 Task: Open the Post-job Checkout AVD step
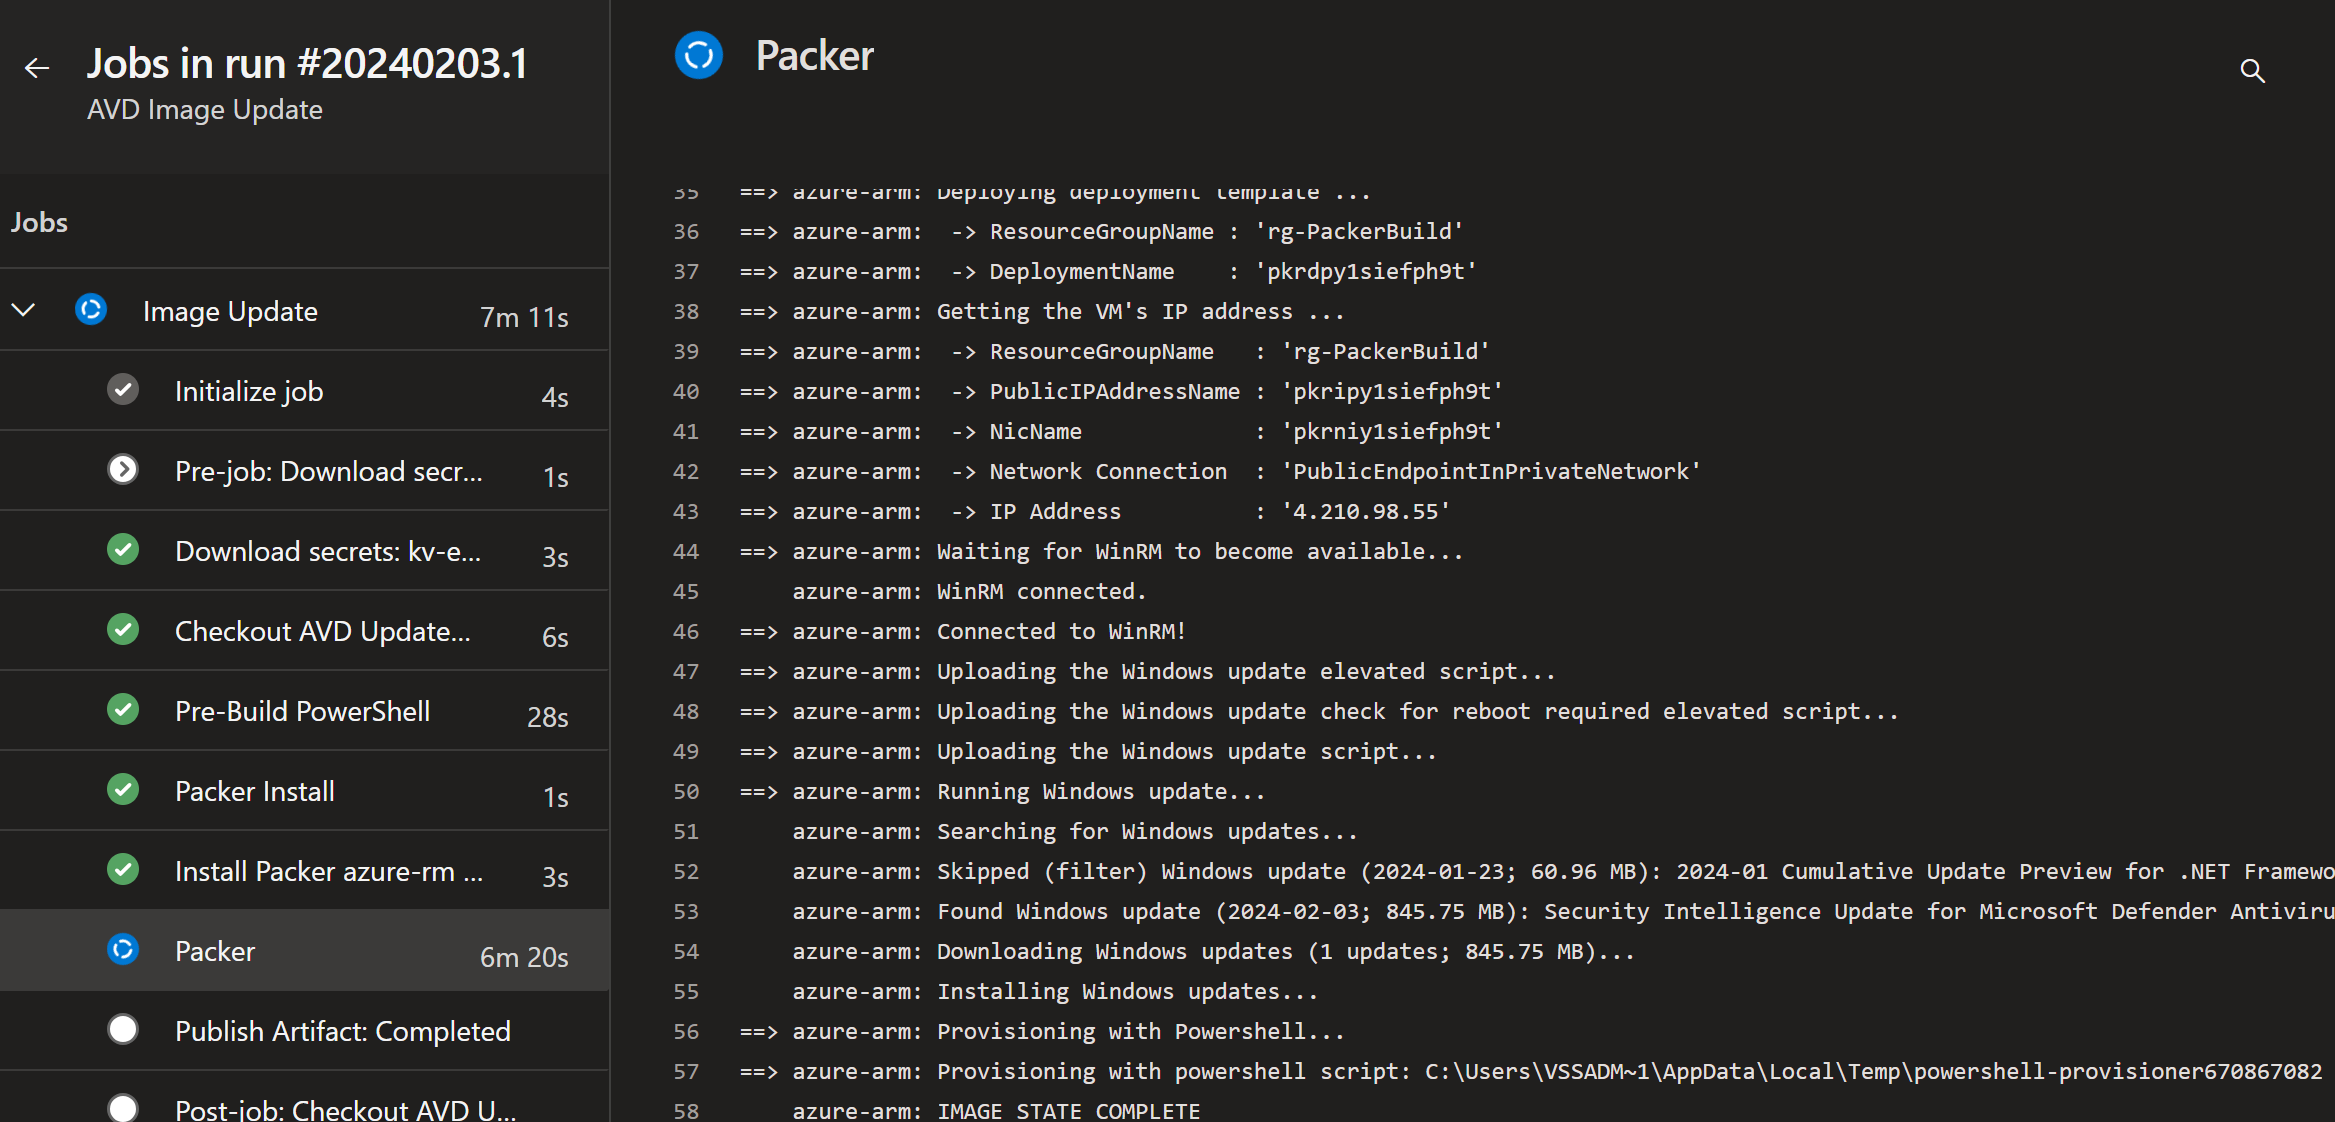pyautogui.click(x=345, y=1108)
